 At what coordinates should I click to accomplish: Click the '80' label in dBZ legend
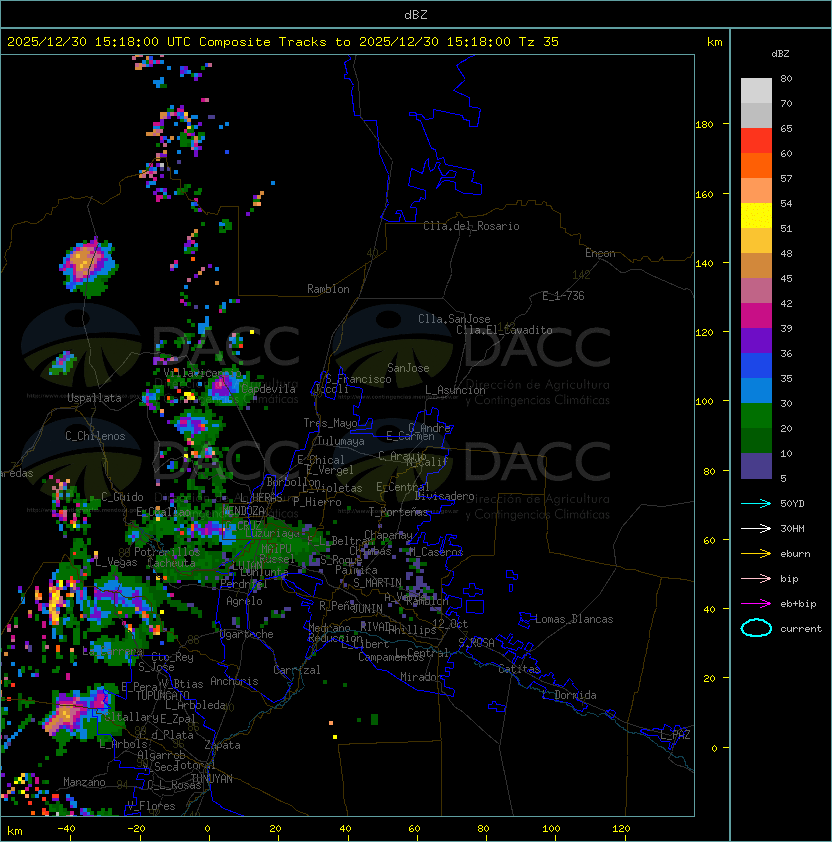[x=786, y=78]
